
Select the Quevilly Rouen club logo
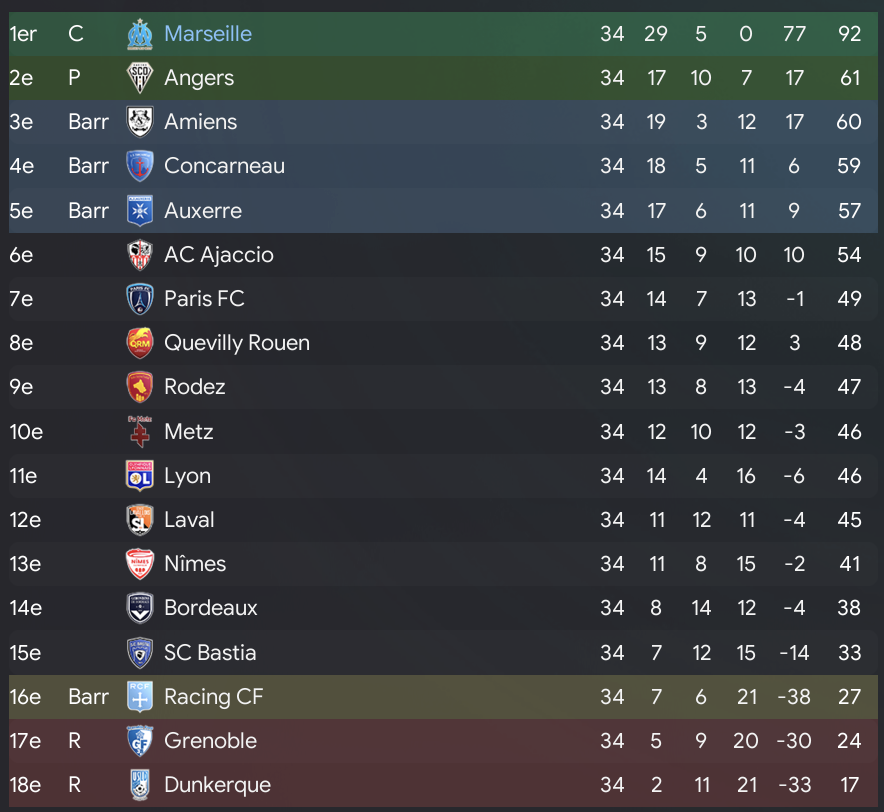point(139,343)
